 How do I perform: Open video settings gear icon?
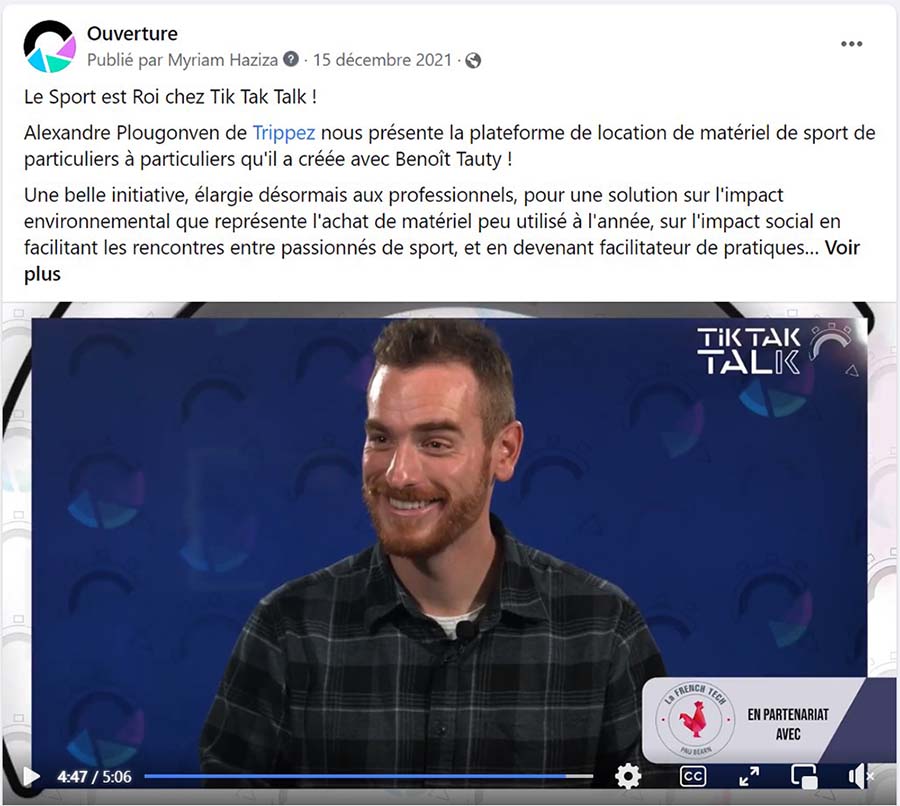click(x=628, y=777)
